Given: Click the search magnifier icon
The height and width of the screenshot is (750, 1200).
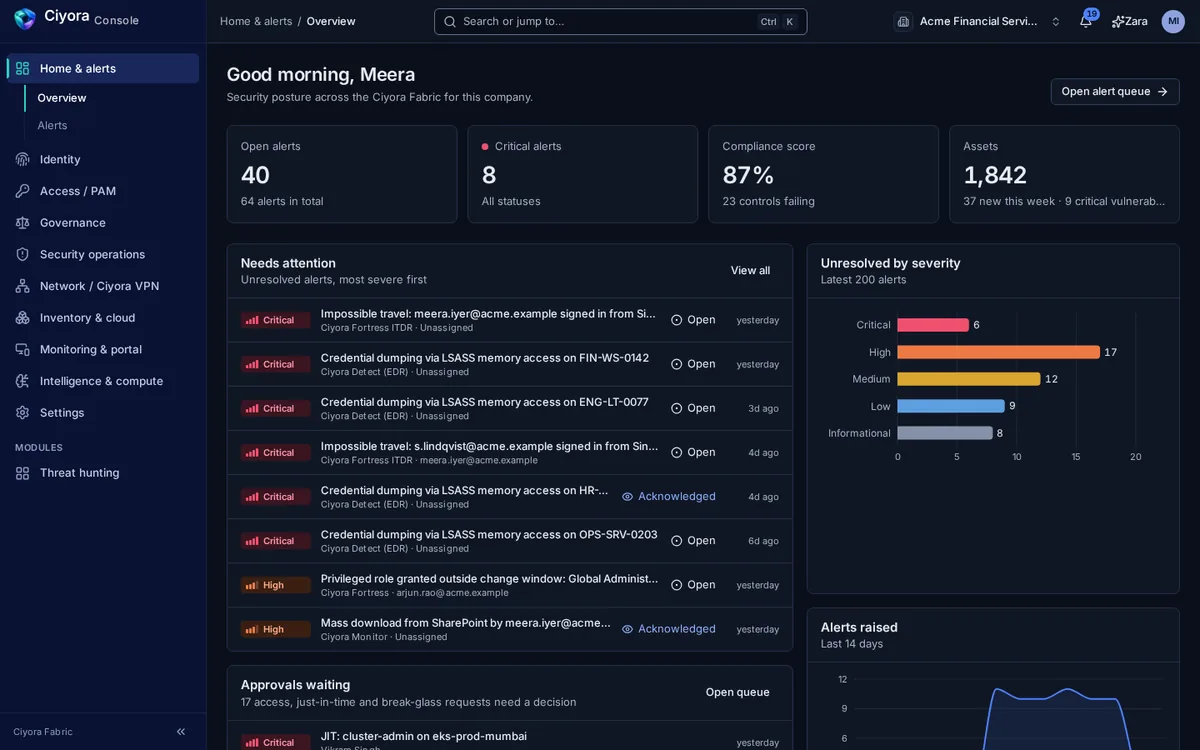Looking at the screenshot, I should 450,21.
